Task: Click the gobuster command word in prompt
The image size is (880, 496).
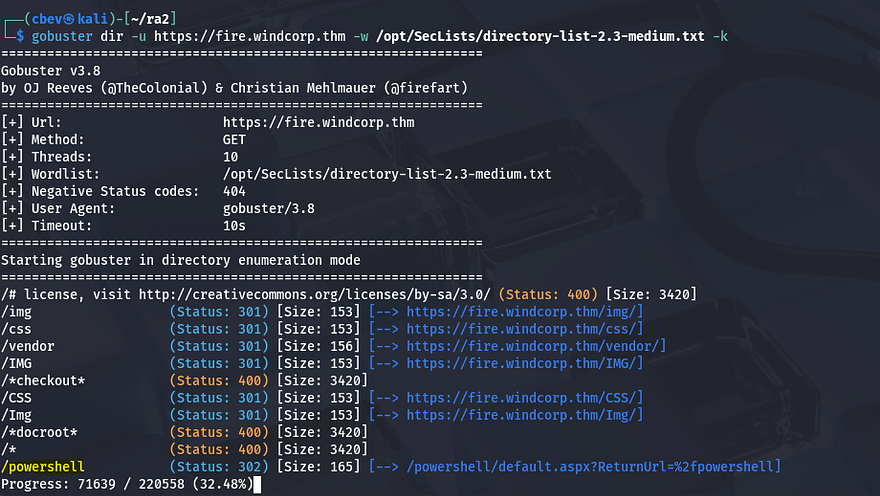Action: pos(62,37)
